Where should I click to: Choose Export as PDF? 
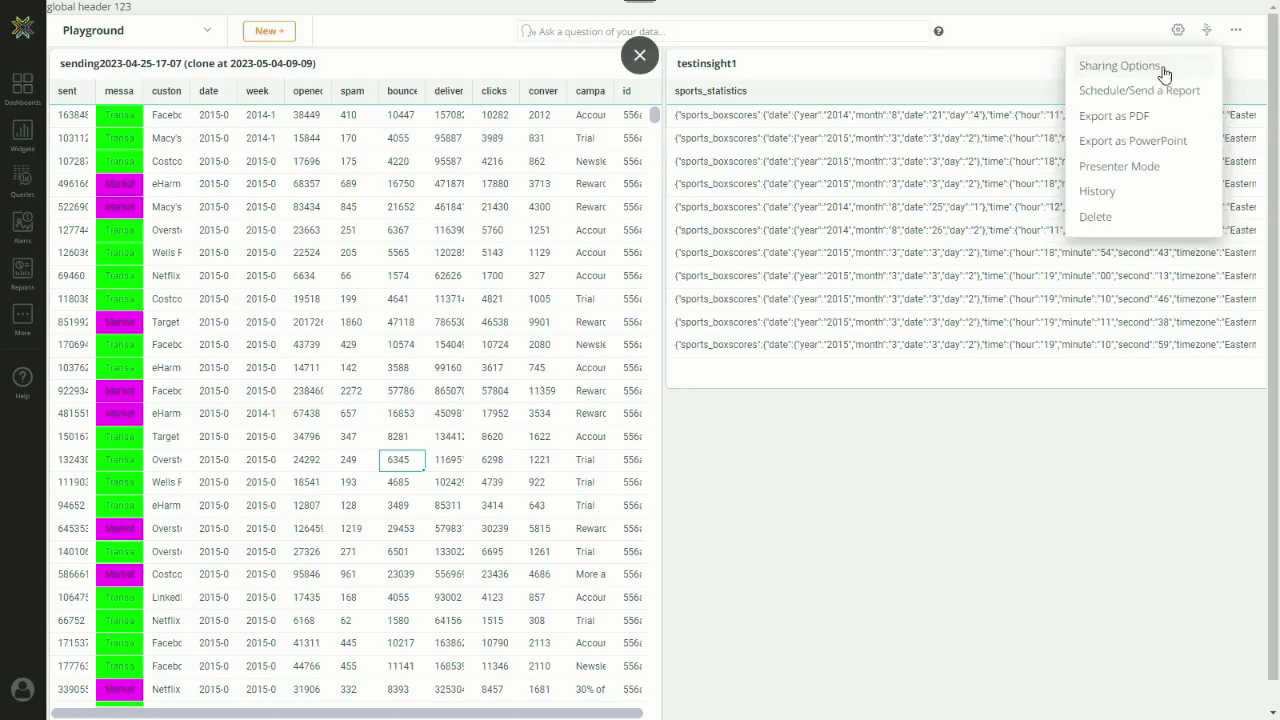click(x=1113, y=116)
